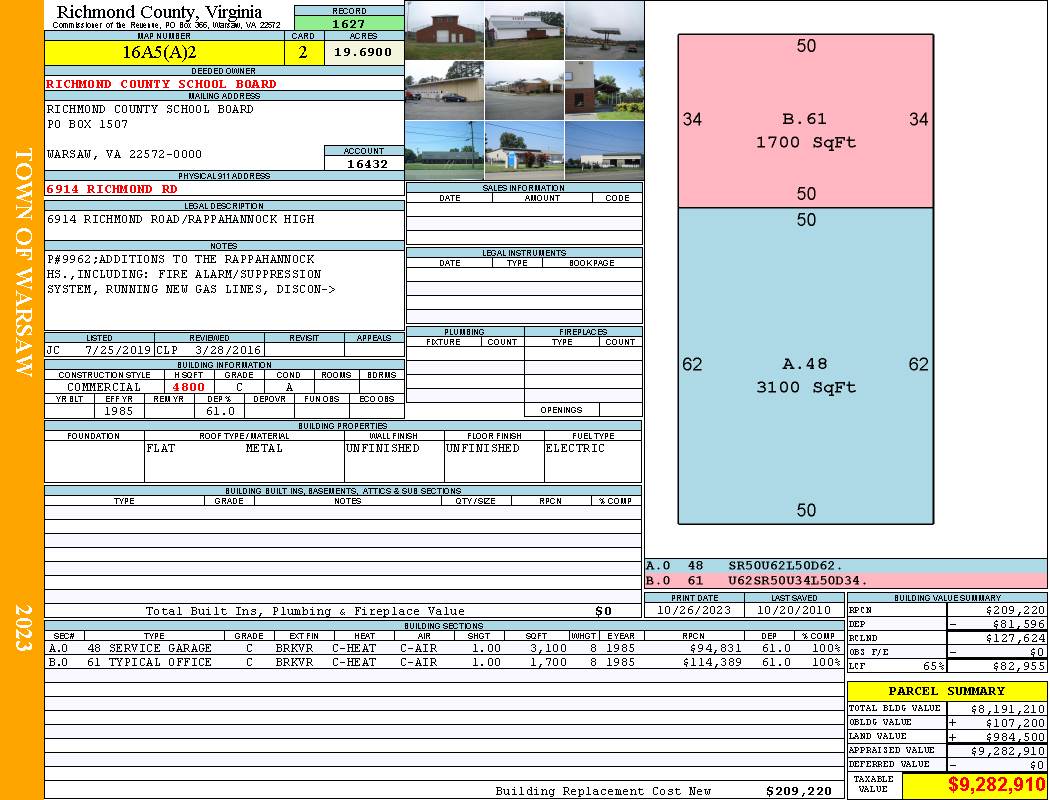Click the tan garage with parked cars photo
This screenshot has width=1050, height=800.
(x=444, y=90)
